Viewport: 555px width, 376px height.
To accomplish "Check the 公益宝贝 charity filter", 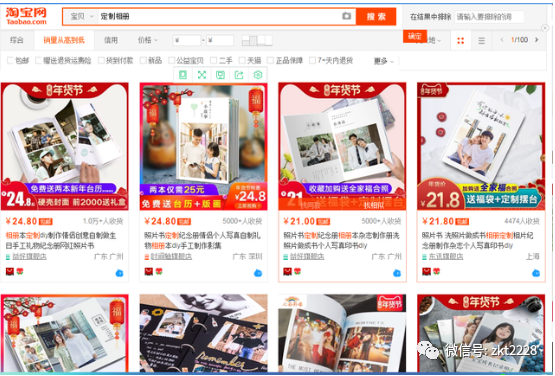I will coord(171,61).
